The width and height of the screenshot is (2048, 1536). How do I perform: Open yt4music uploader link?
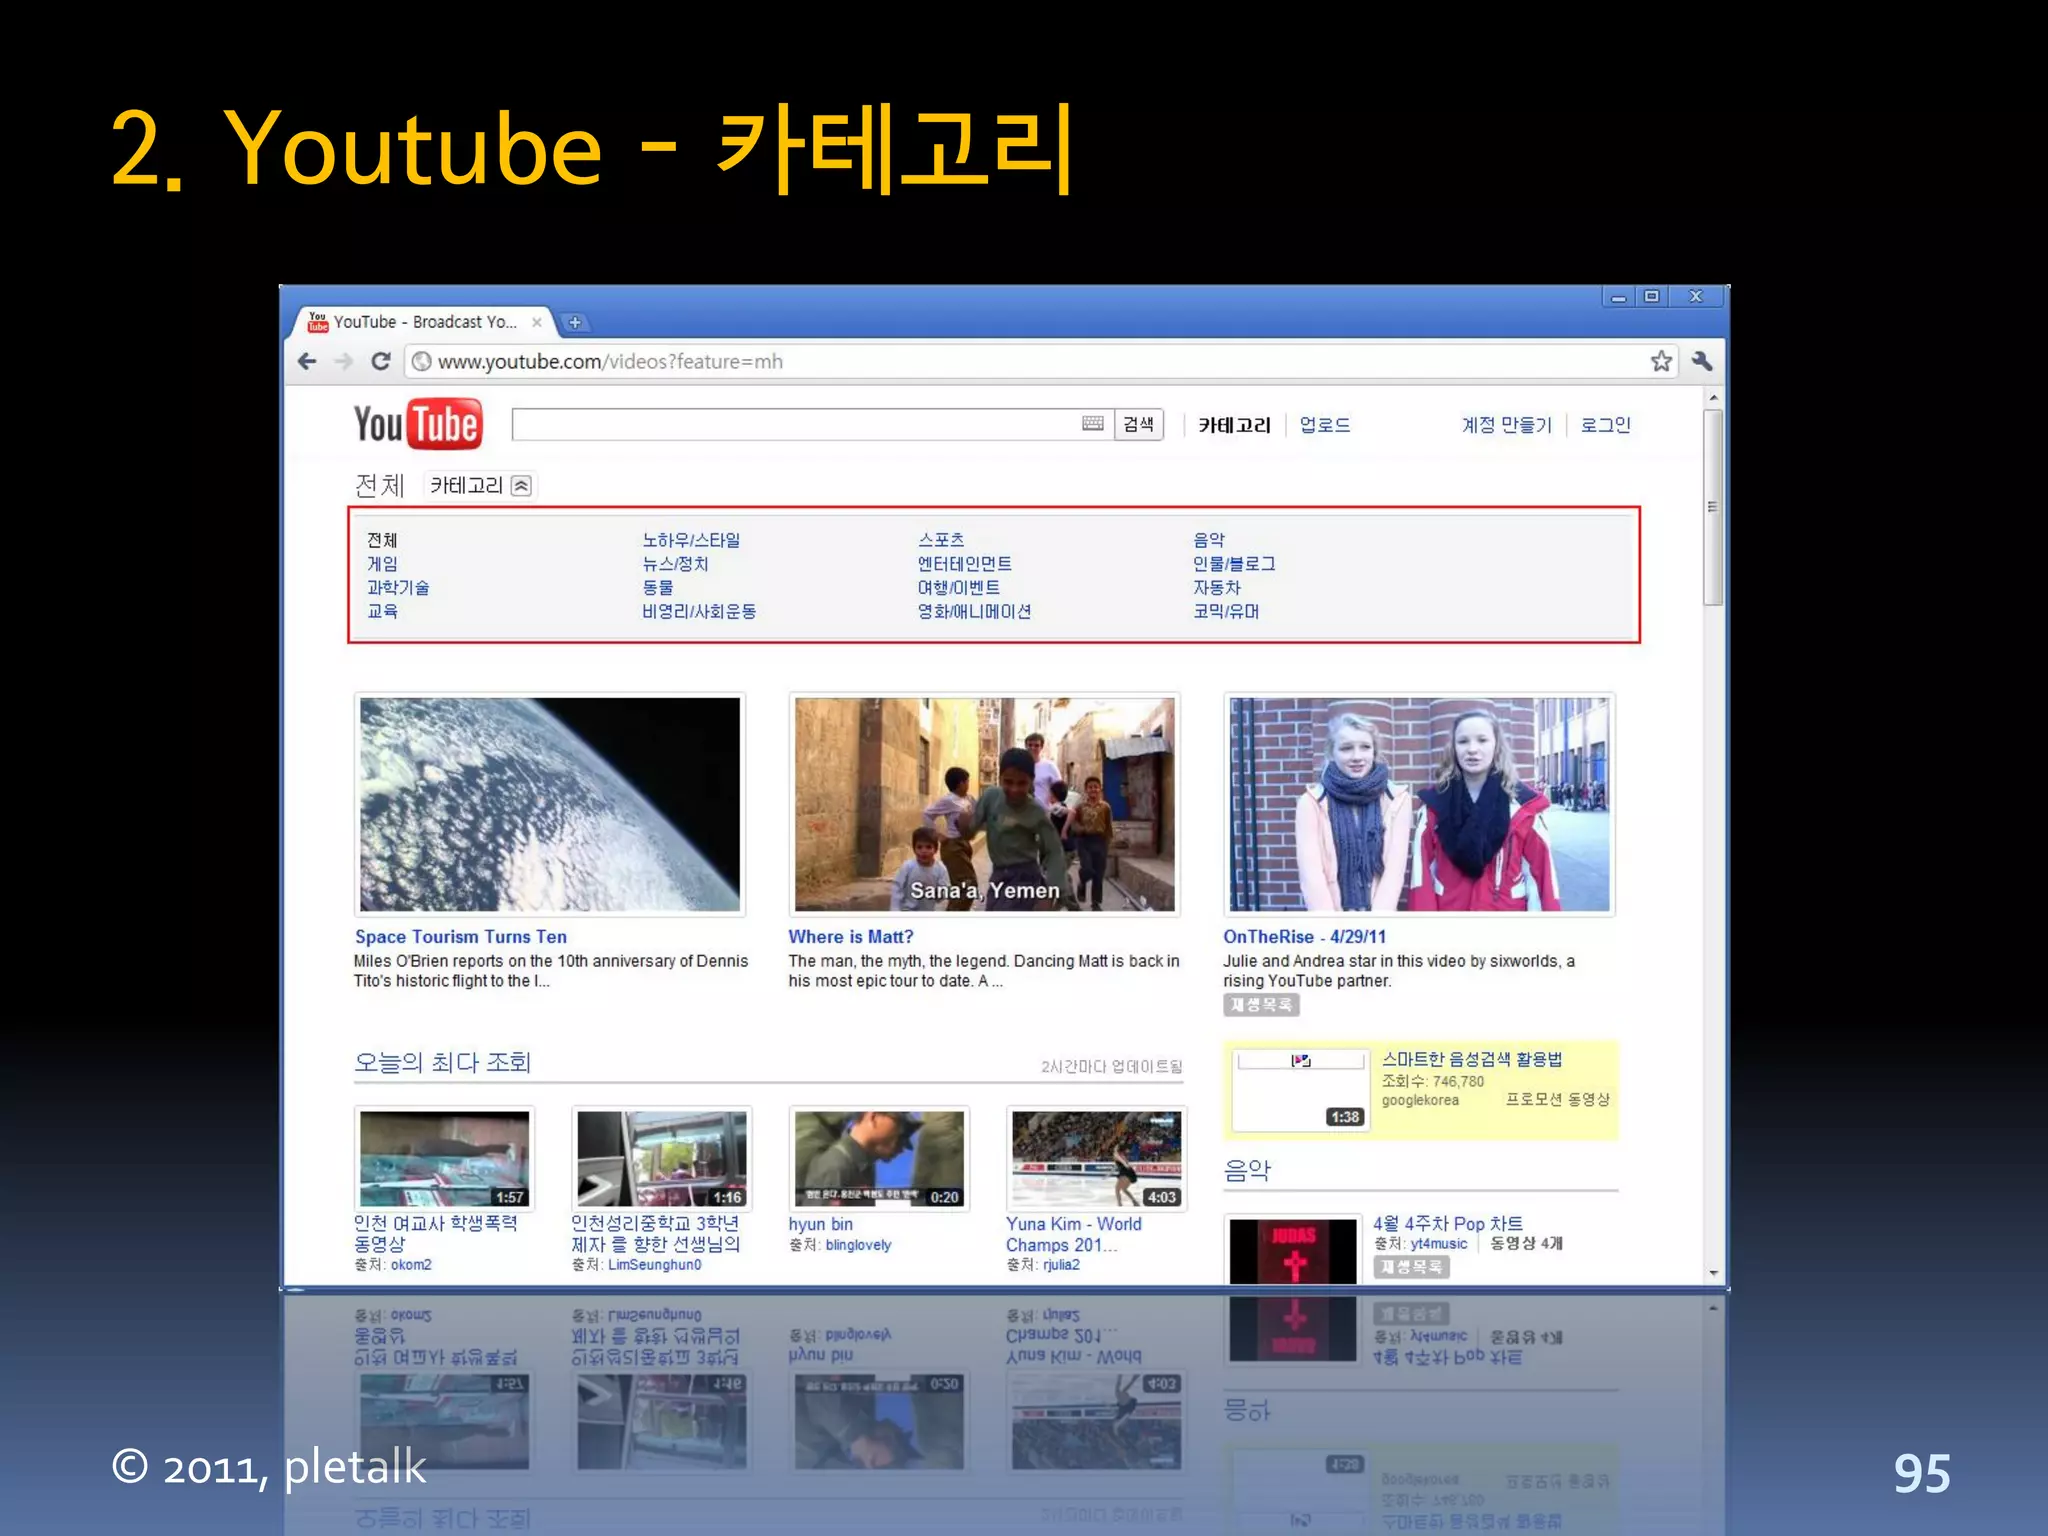[x=1439, y=1244]
